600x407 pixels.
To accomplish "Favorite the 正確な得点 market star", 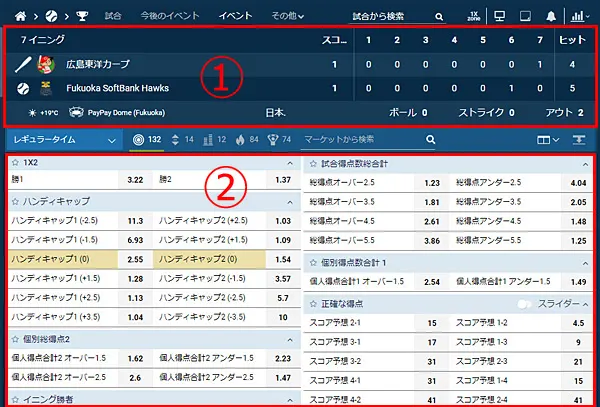I will pyautogui.click(x=313, y=304).
